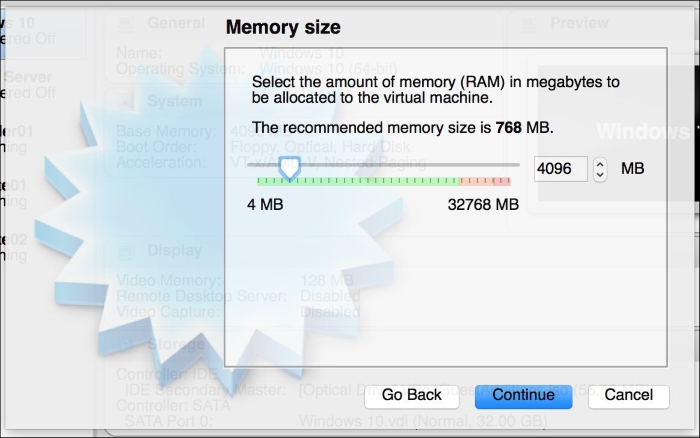
Task: Click the System section chip icon
Action: (125, 102)
